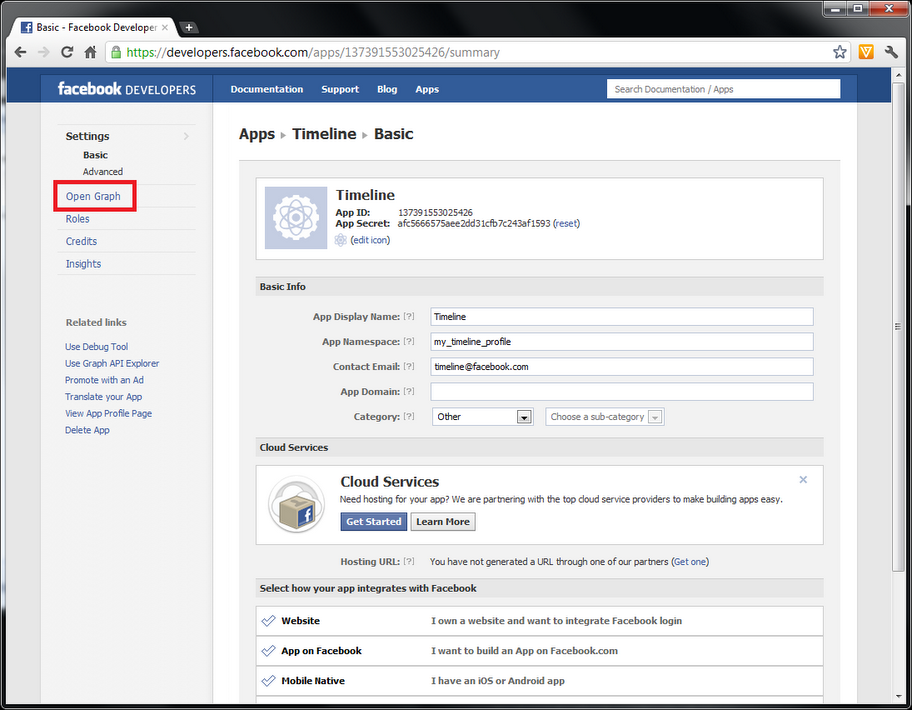The width and height of the screenshot is (912, 710).
Task: Open View App Profile Page link
Action: [x=108, y=413]
